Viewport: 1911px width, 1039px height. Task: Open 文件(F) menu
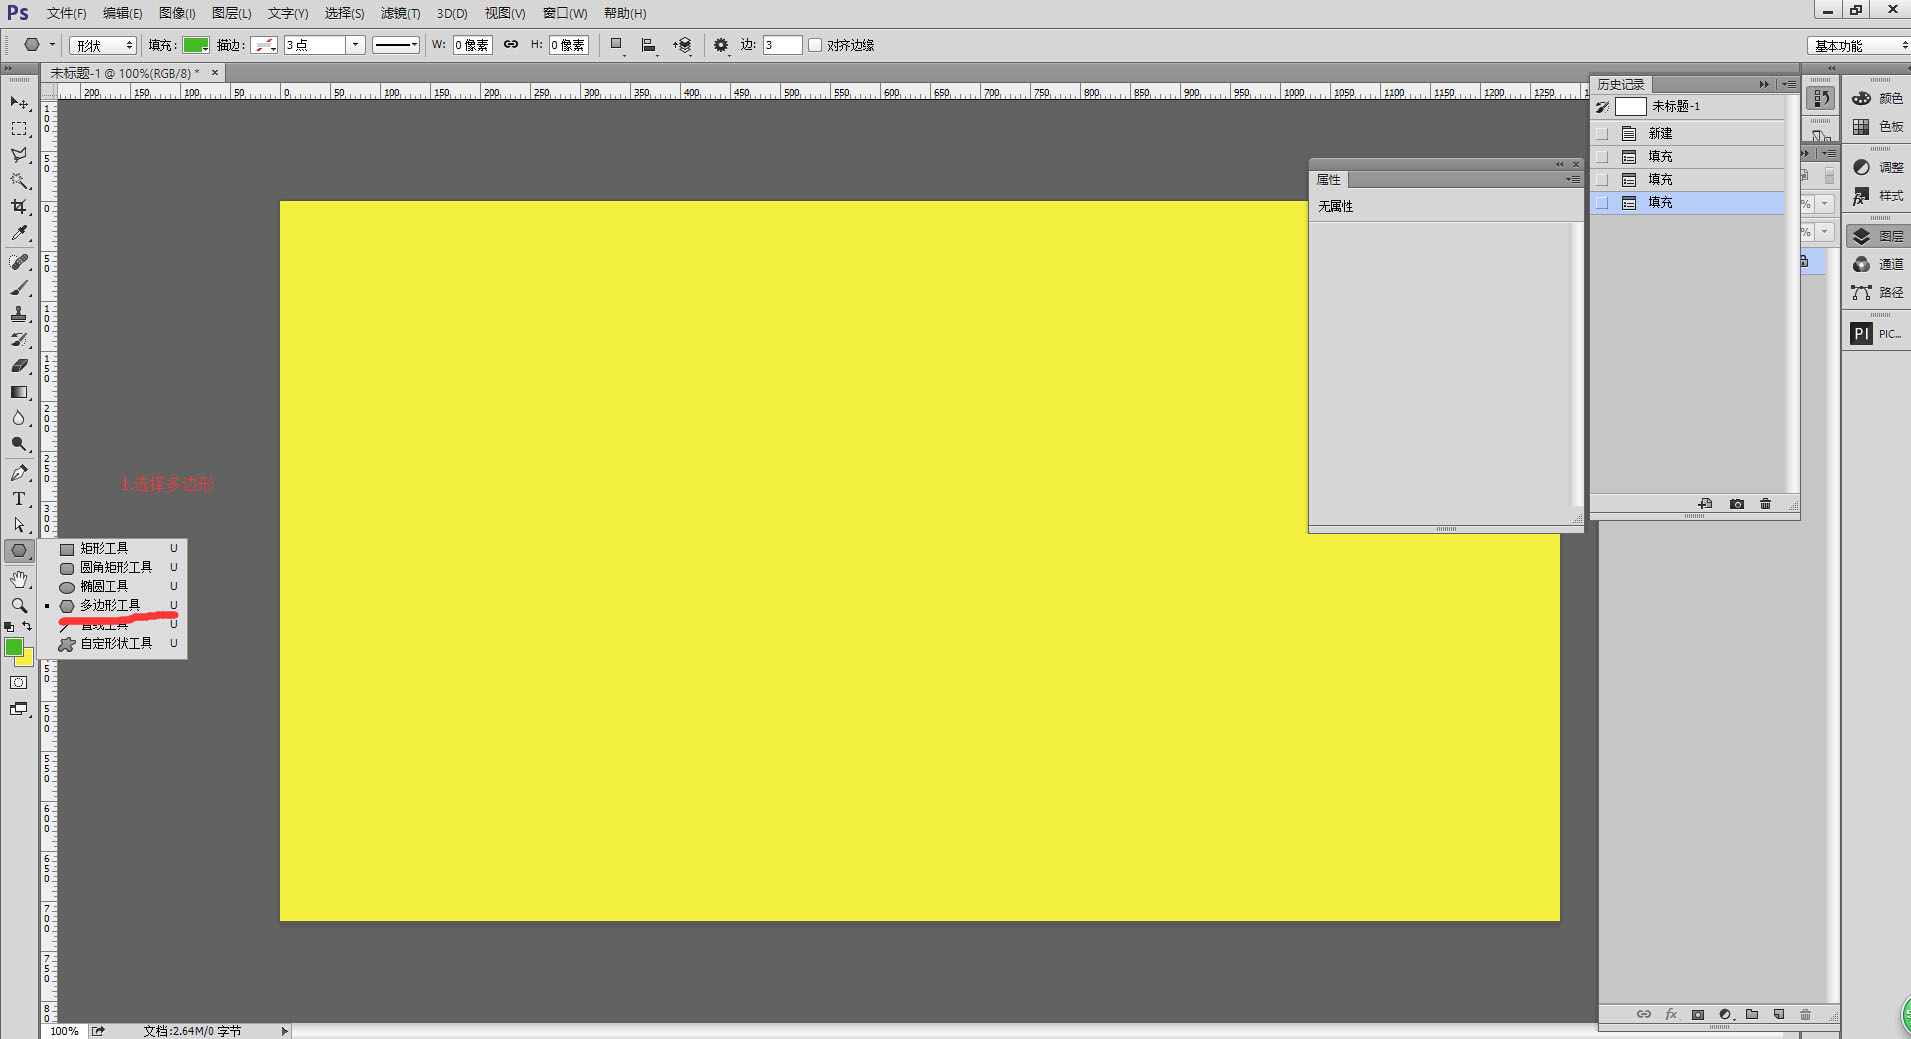66,13
